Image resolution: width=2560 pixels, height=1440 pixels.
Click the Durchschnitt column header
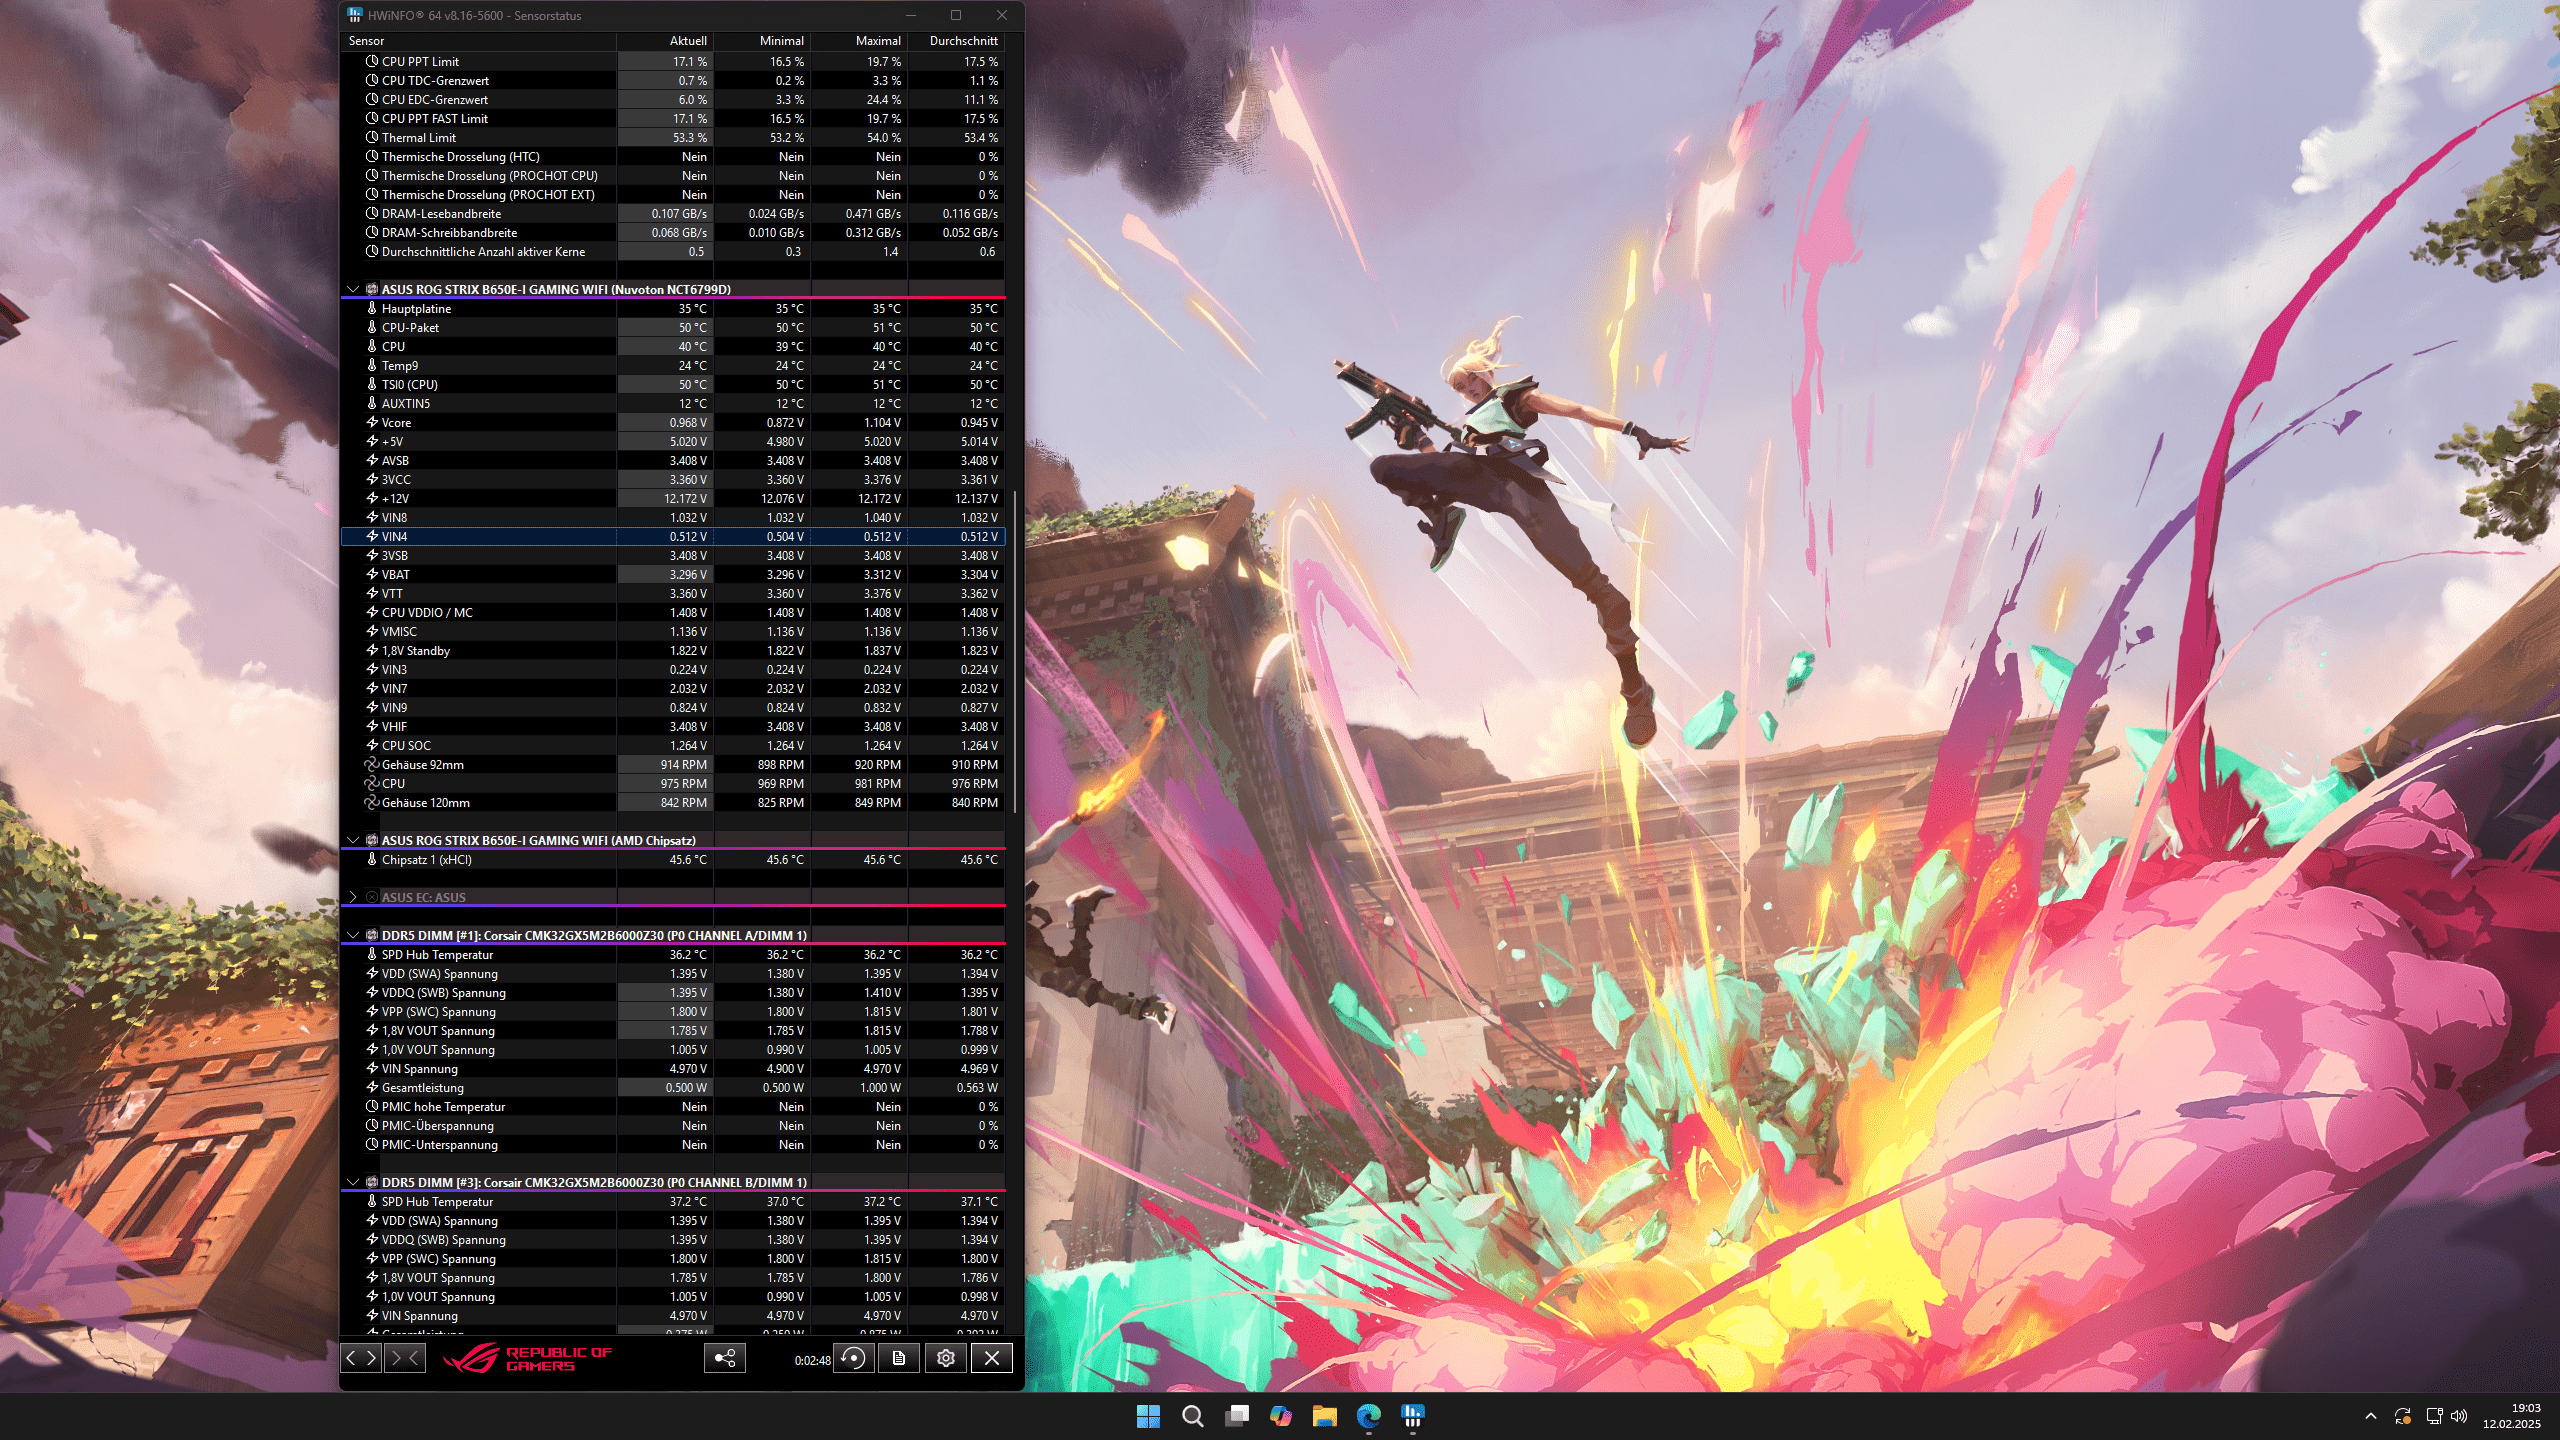click(x=956, y=41)
